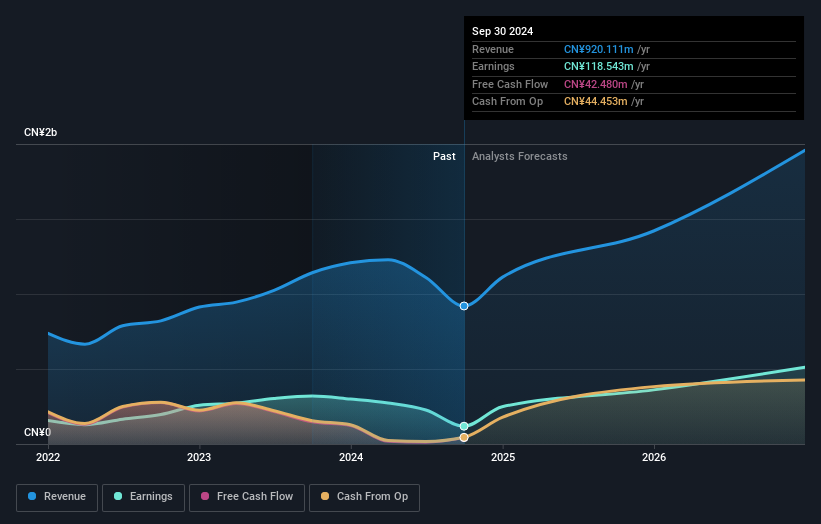Screen dimensions: 821x524
Task: Click the CN¥0 y-axis label
Action: point(37,432)
